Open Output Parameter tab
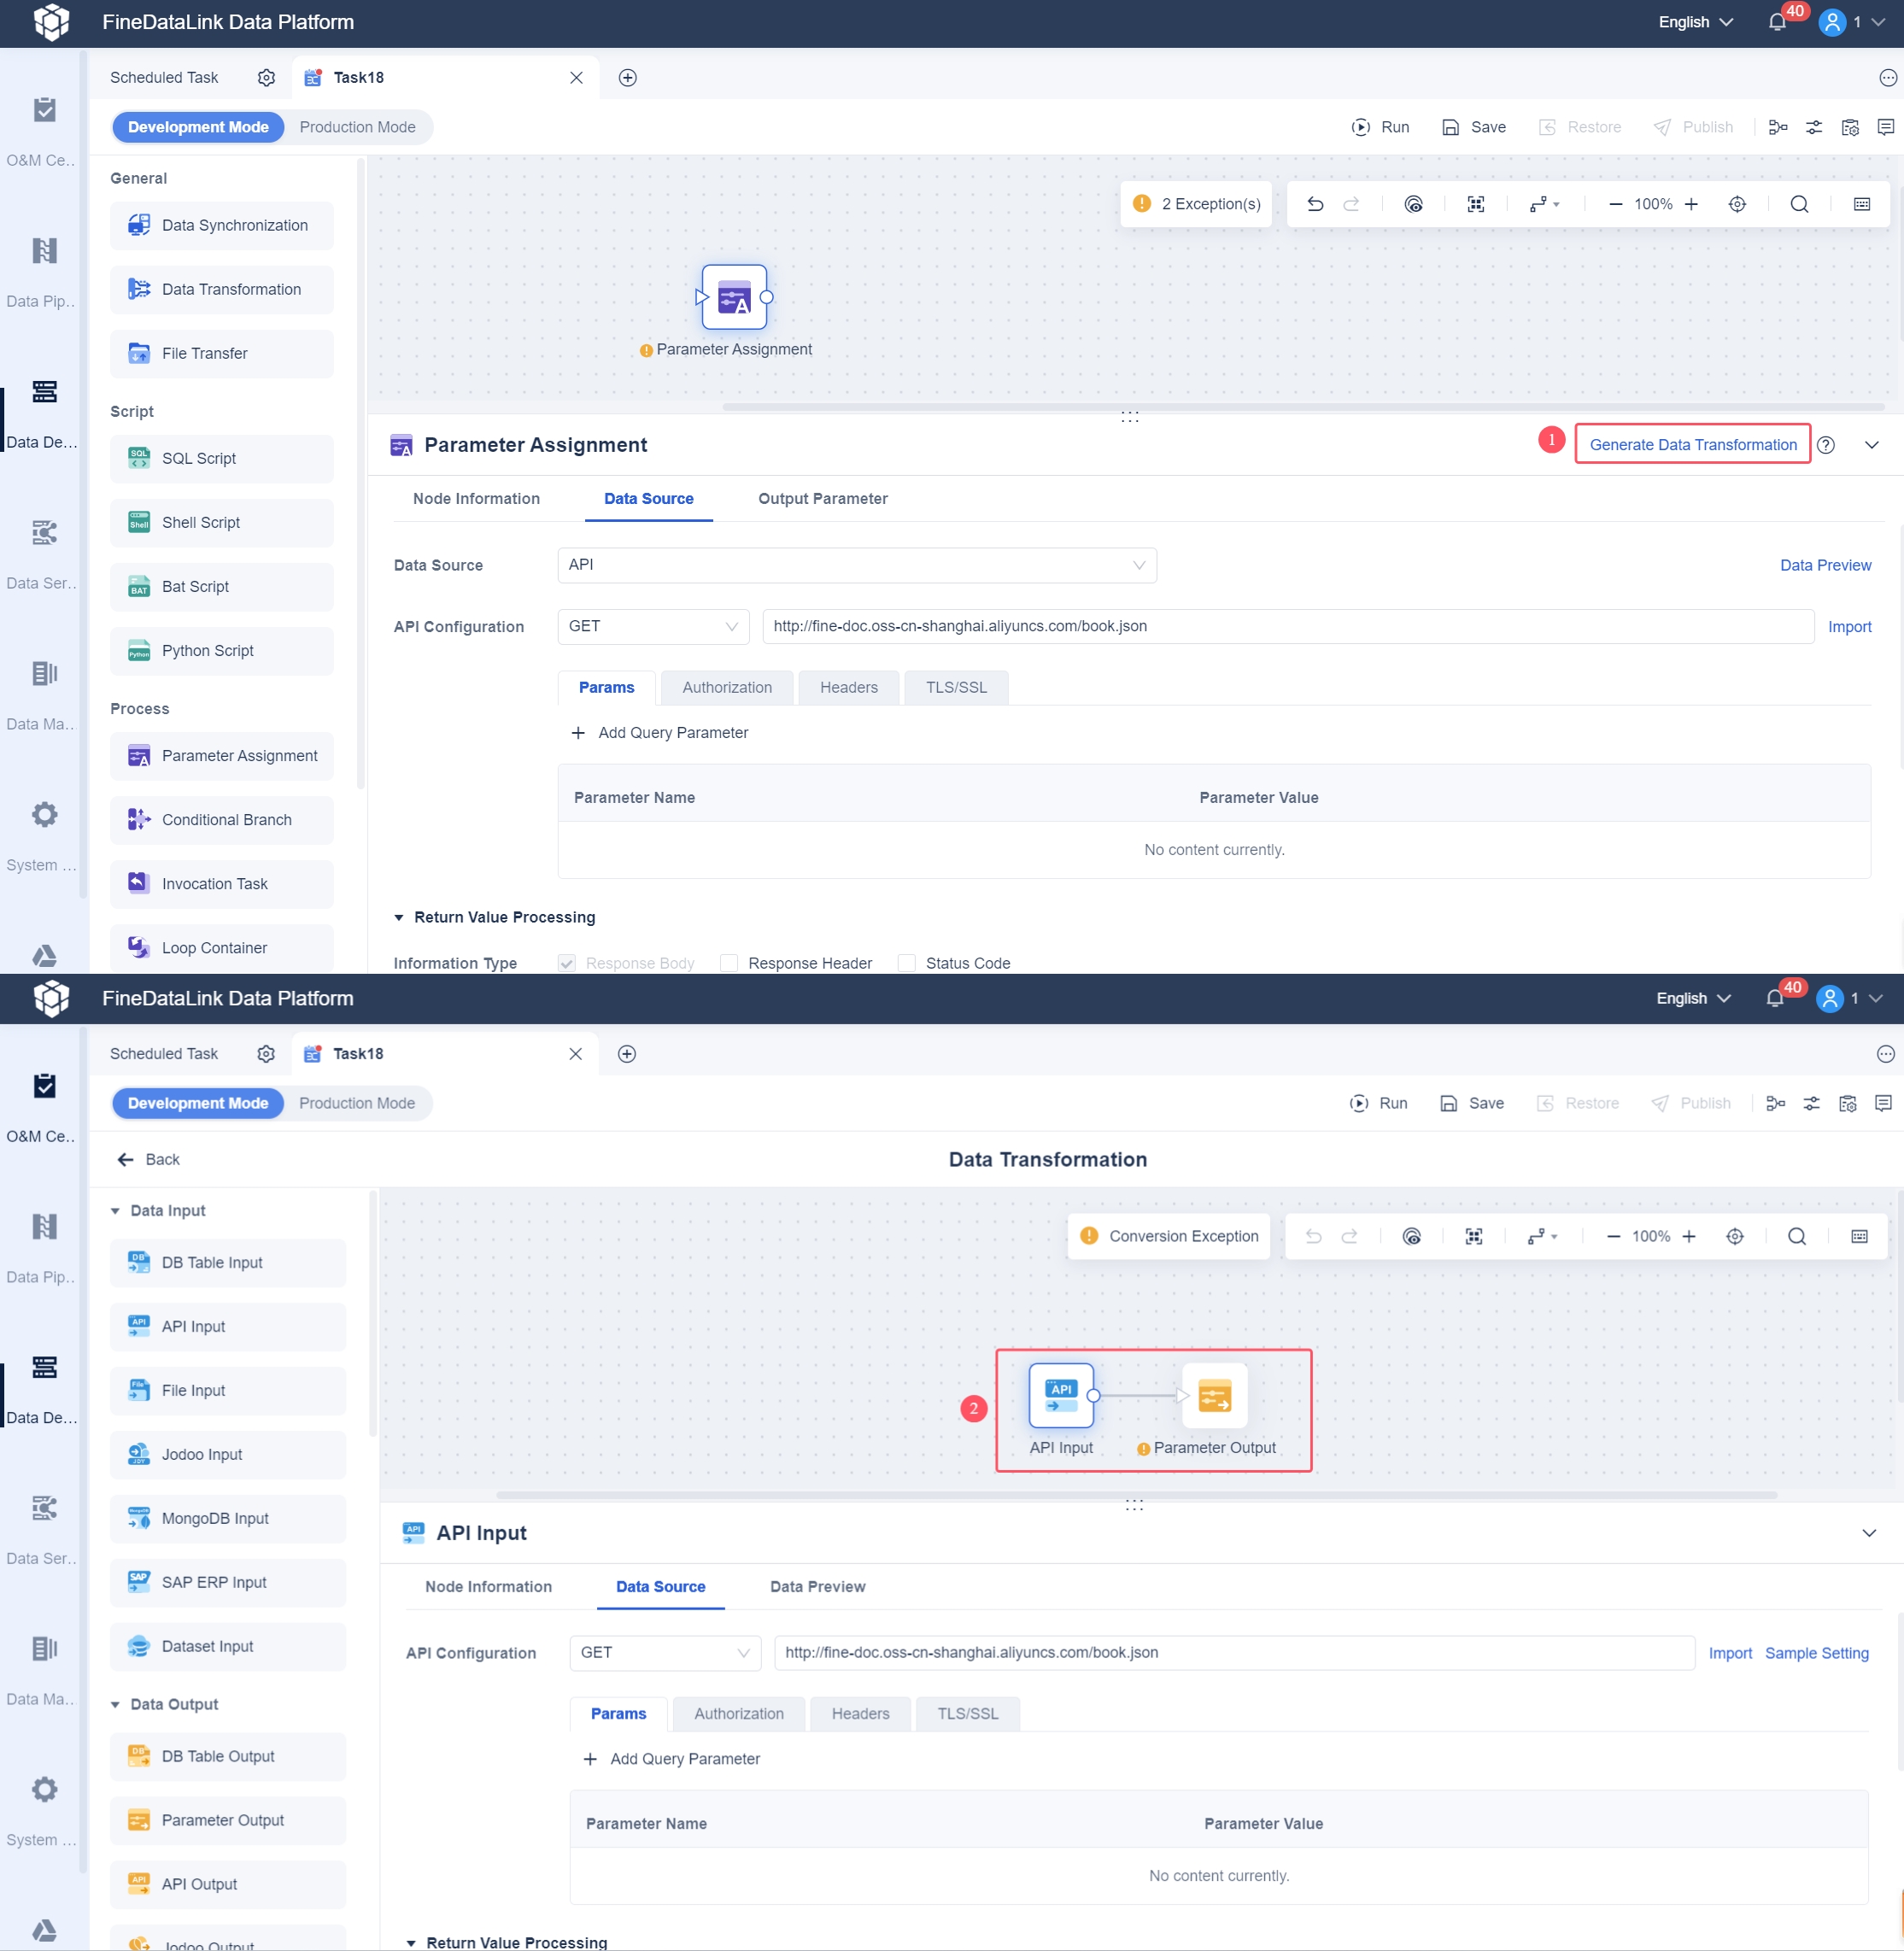The width and height of the screenshot is (1904, 1951). tap(823, 498)
